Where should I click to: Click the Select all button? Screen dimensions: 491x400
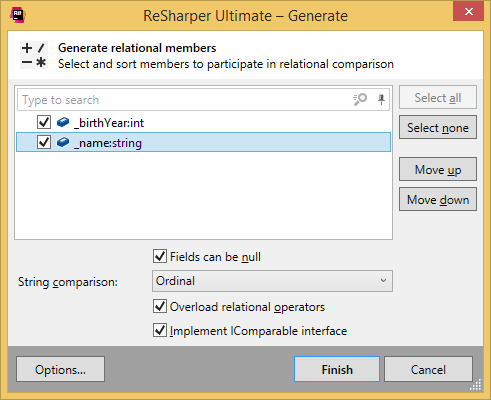point(438,97)
